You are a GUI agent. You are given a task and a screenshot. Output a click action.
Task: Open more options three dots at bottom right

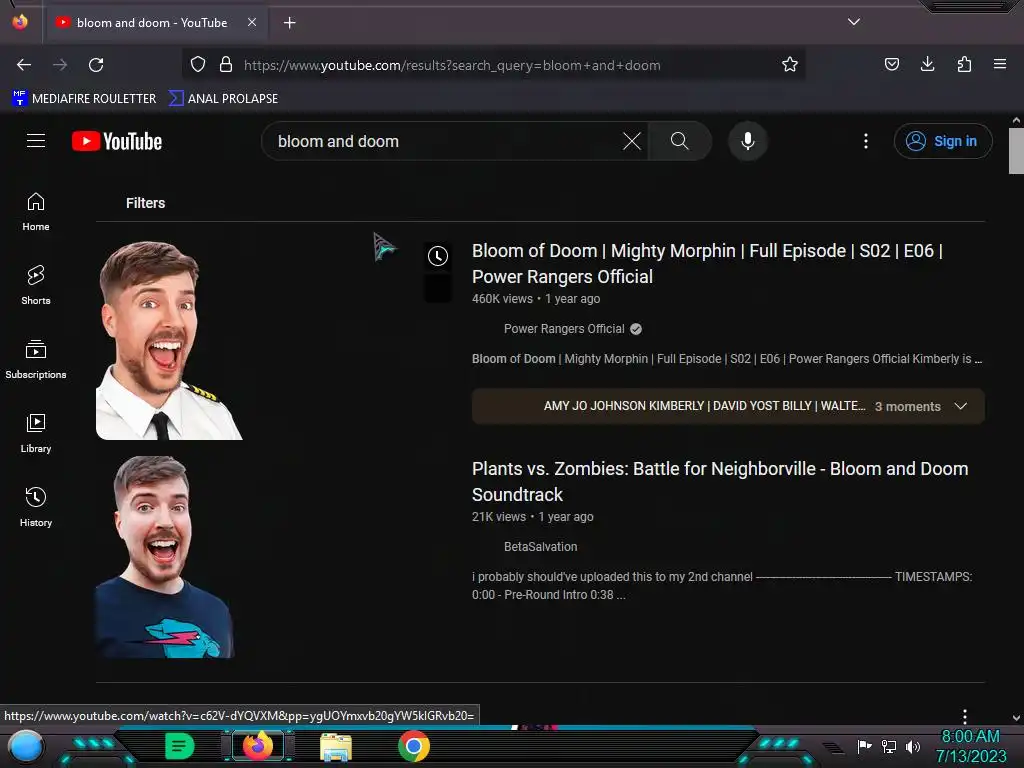click(965, 716)
